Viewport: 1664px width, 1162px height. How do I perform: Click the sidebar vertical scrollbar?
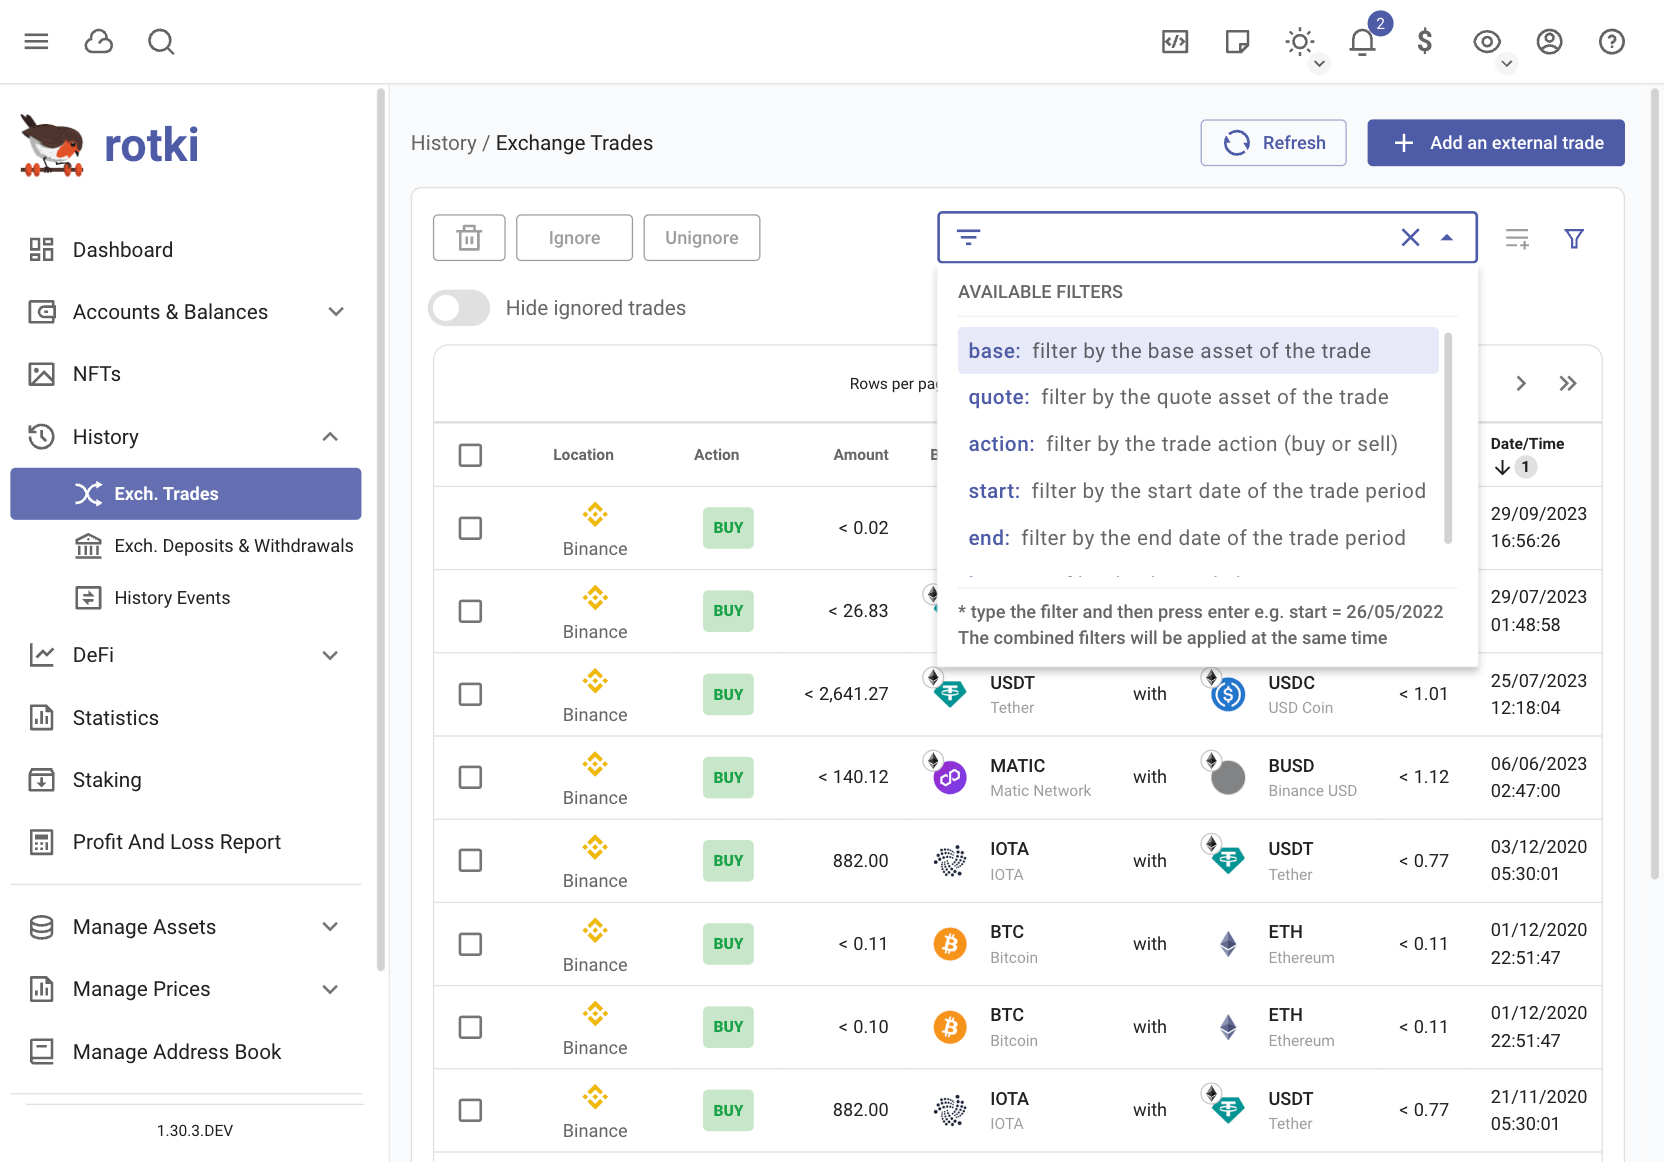pos(381,530)
